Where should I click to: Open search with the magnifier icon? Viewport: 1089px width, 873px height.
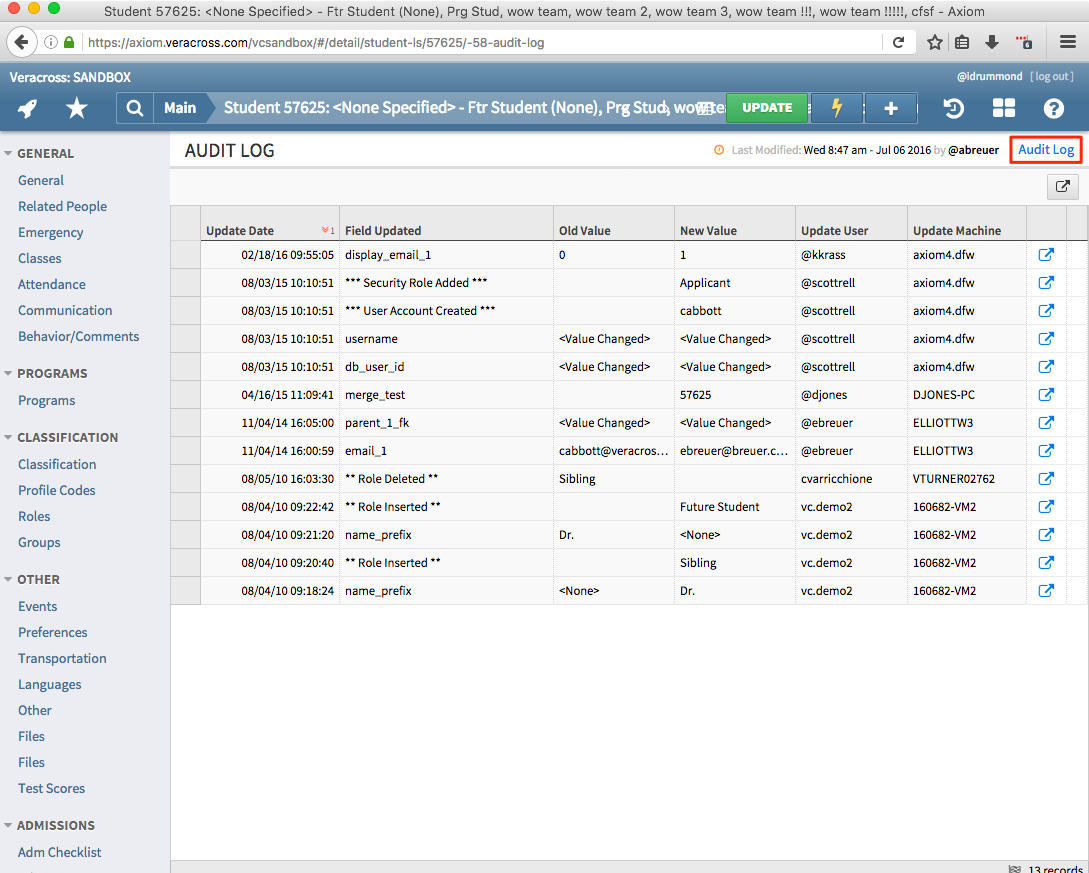[x=134, y=108]
